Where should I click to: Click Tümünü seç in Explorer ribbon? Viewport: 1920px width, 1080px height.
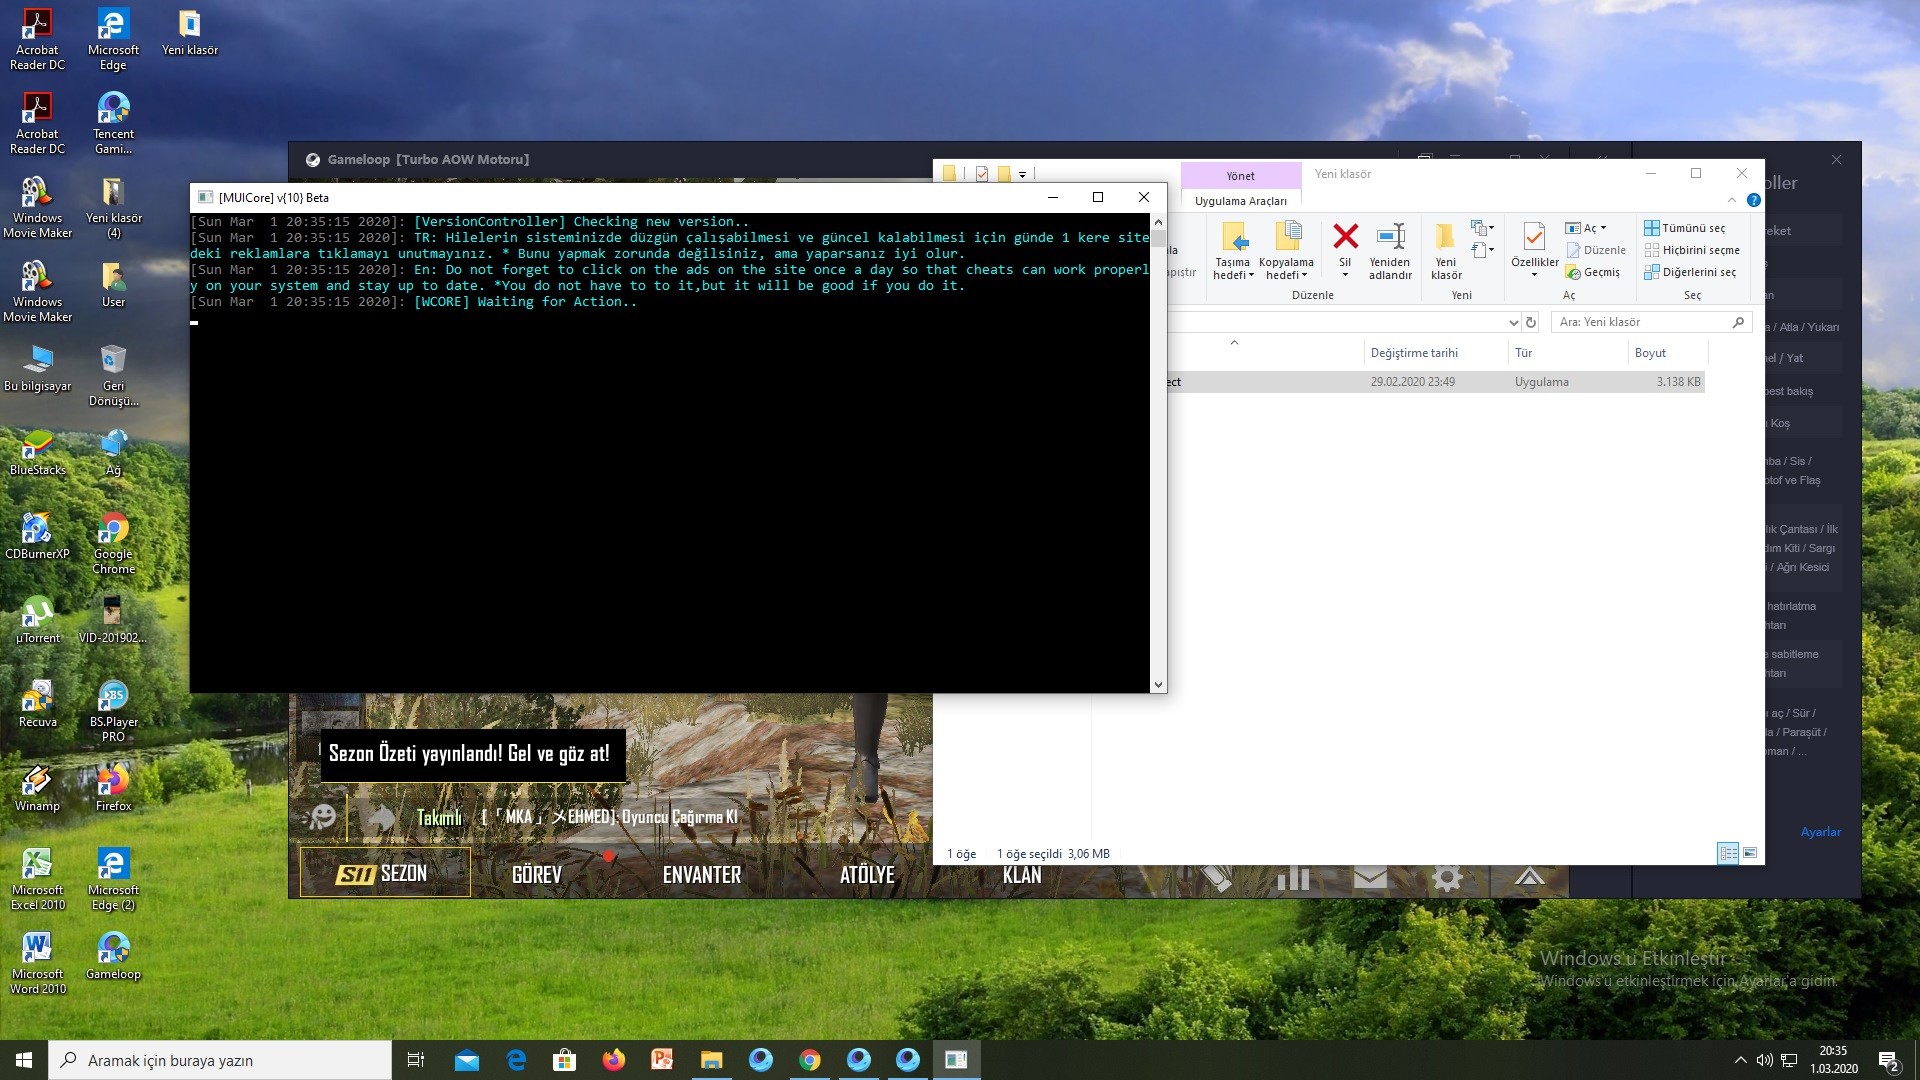click(1685, 228)
